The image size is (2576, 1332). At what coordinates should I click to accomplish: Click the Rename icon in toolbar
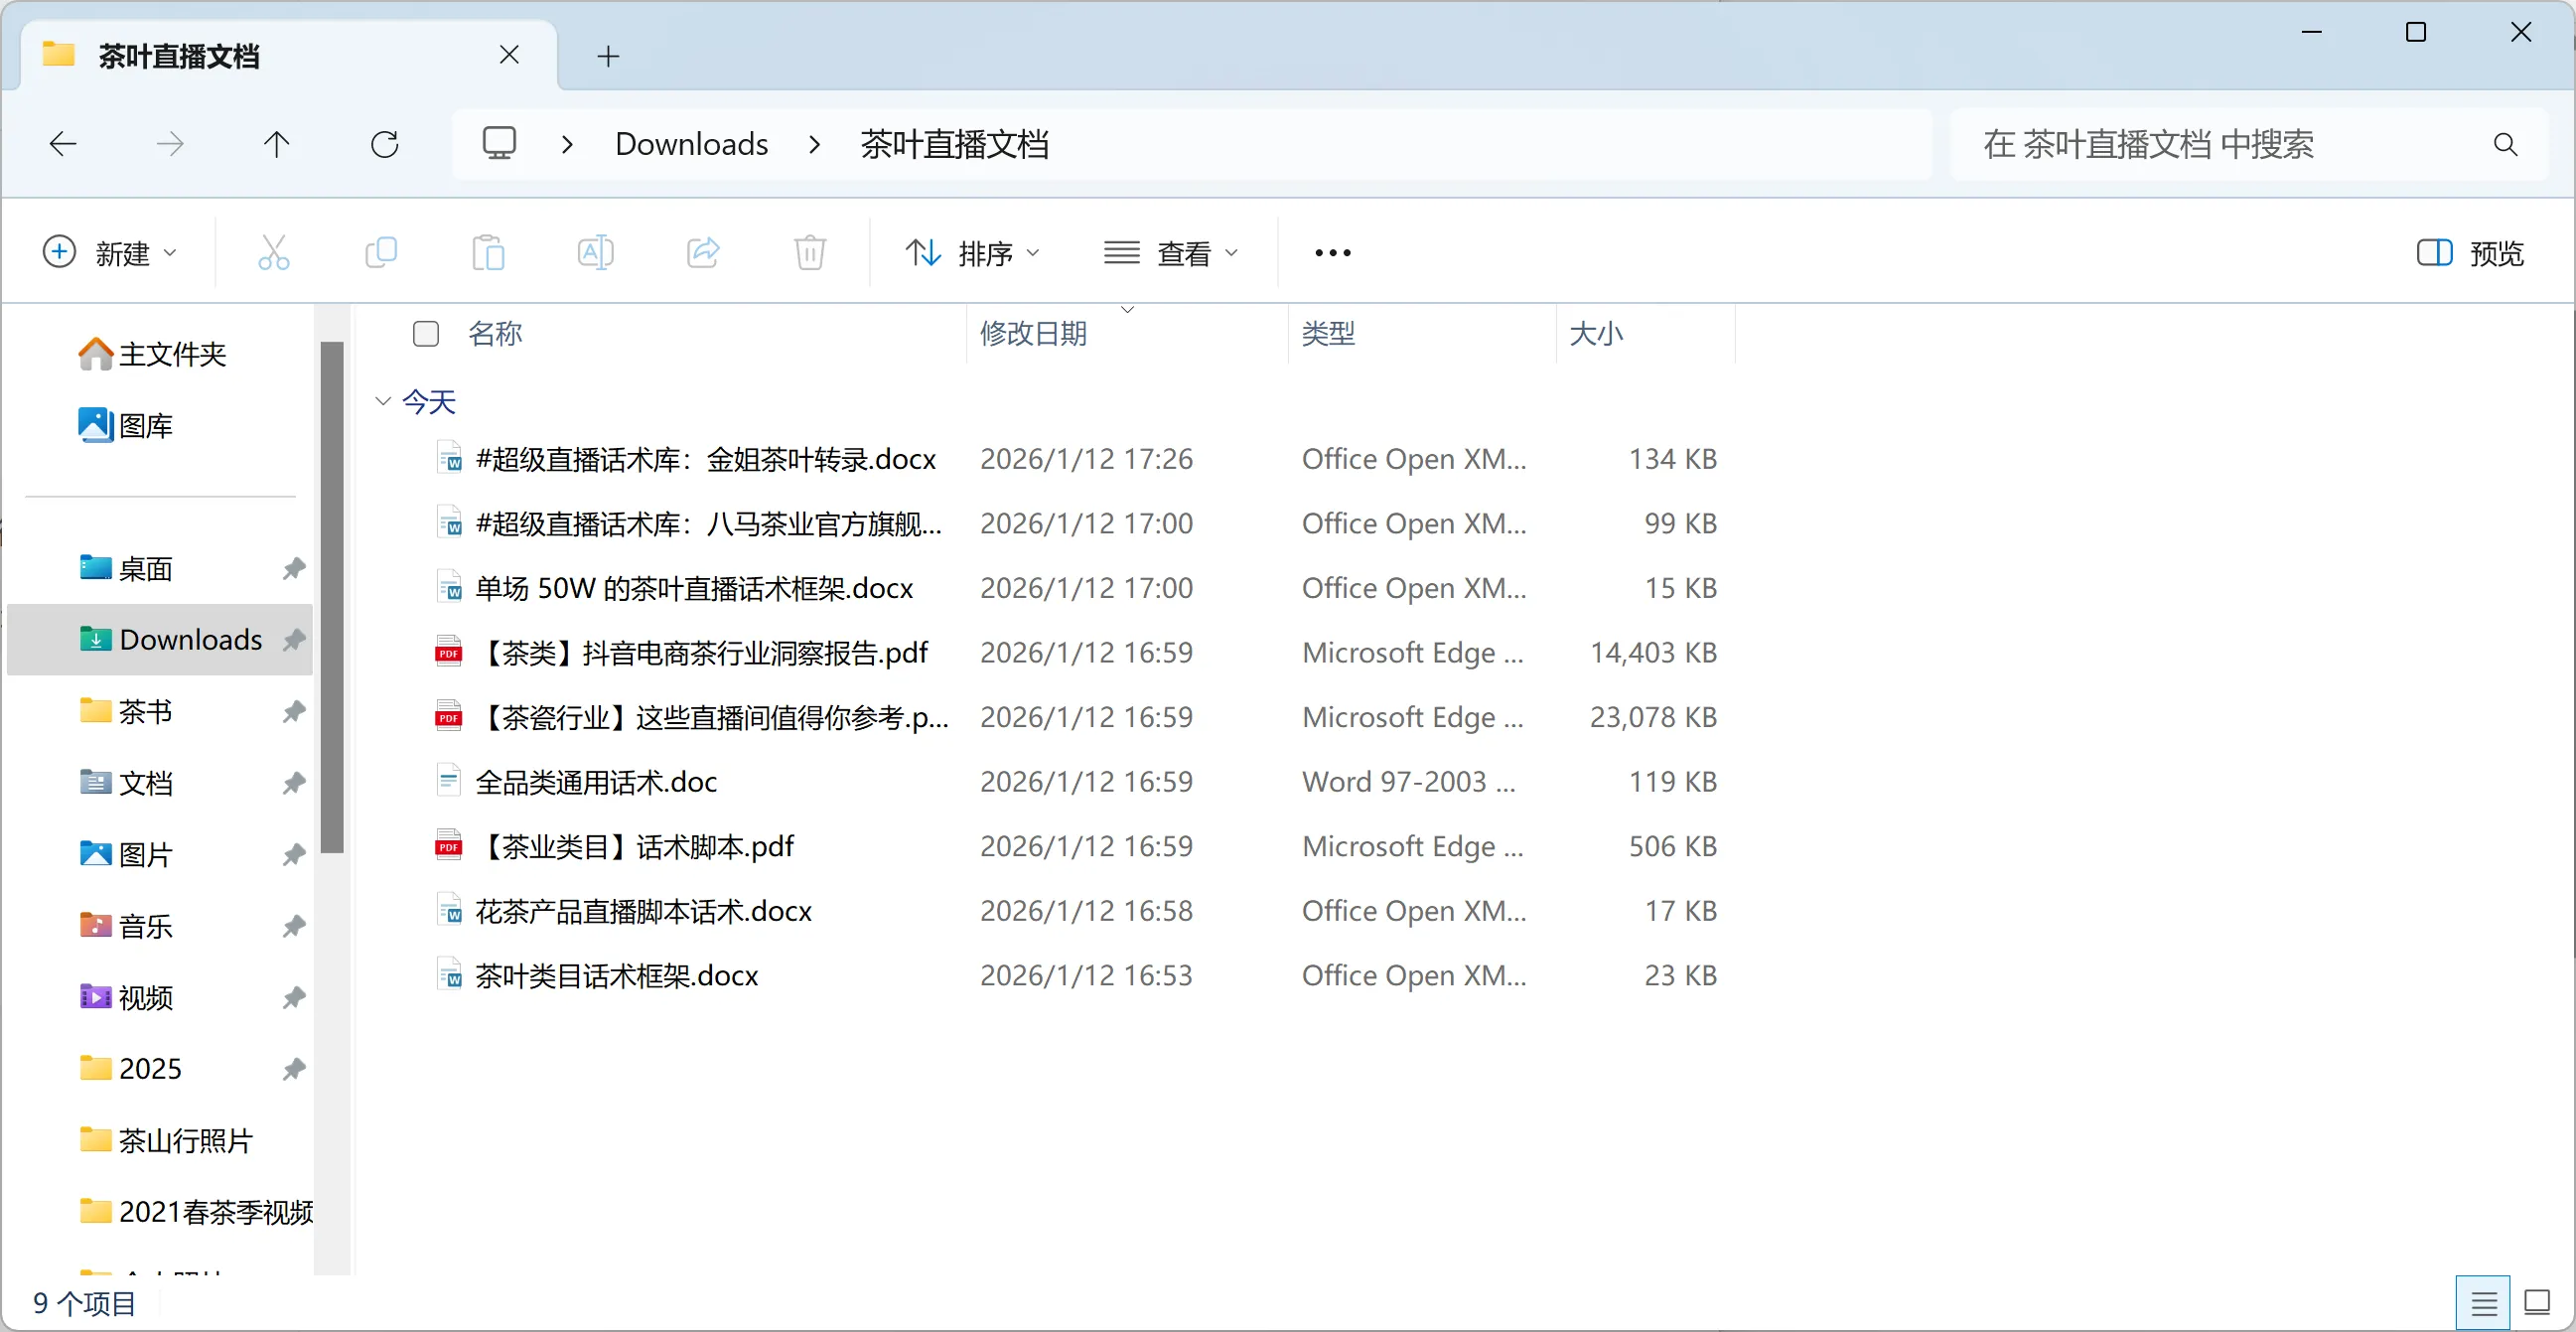(595, 253)
